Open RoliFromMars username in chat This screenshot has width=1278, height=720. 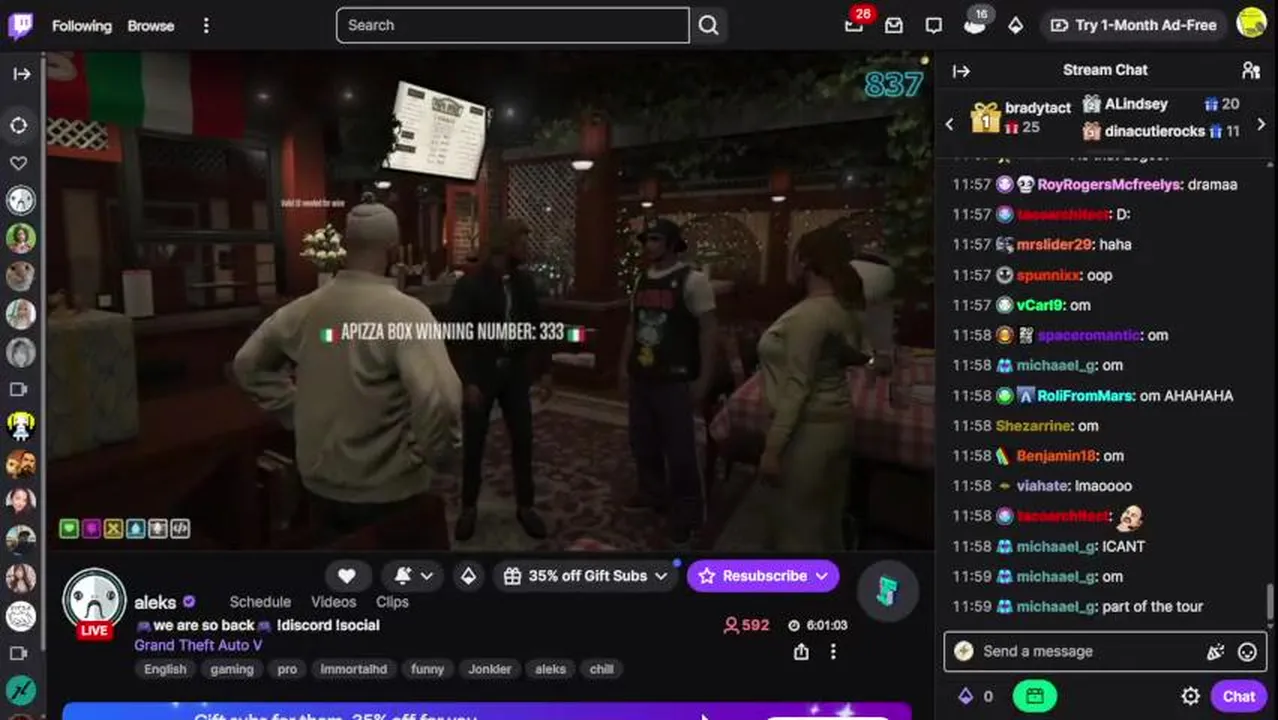click(1085, 396)
